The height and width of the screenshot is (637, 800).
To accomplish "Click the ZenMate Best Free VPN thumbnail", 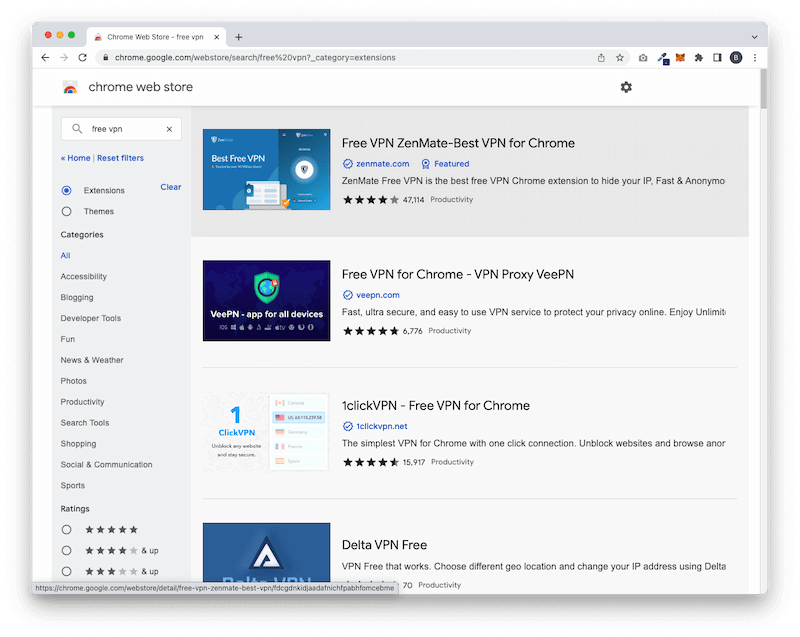I will coord(266,169).
